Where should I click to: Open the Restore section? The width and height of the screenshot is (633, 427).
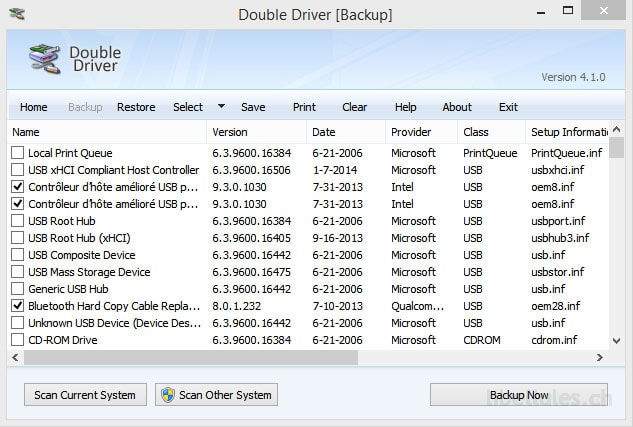coord(136,107)
